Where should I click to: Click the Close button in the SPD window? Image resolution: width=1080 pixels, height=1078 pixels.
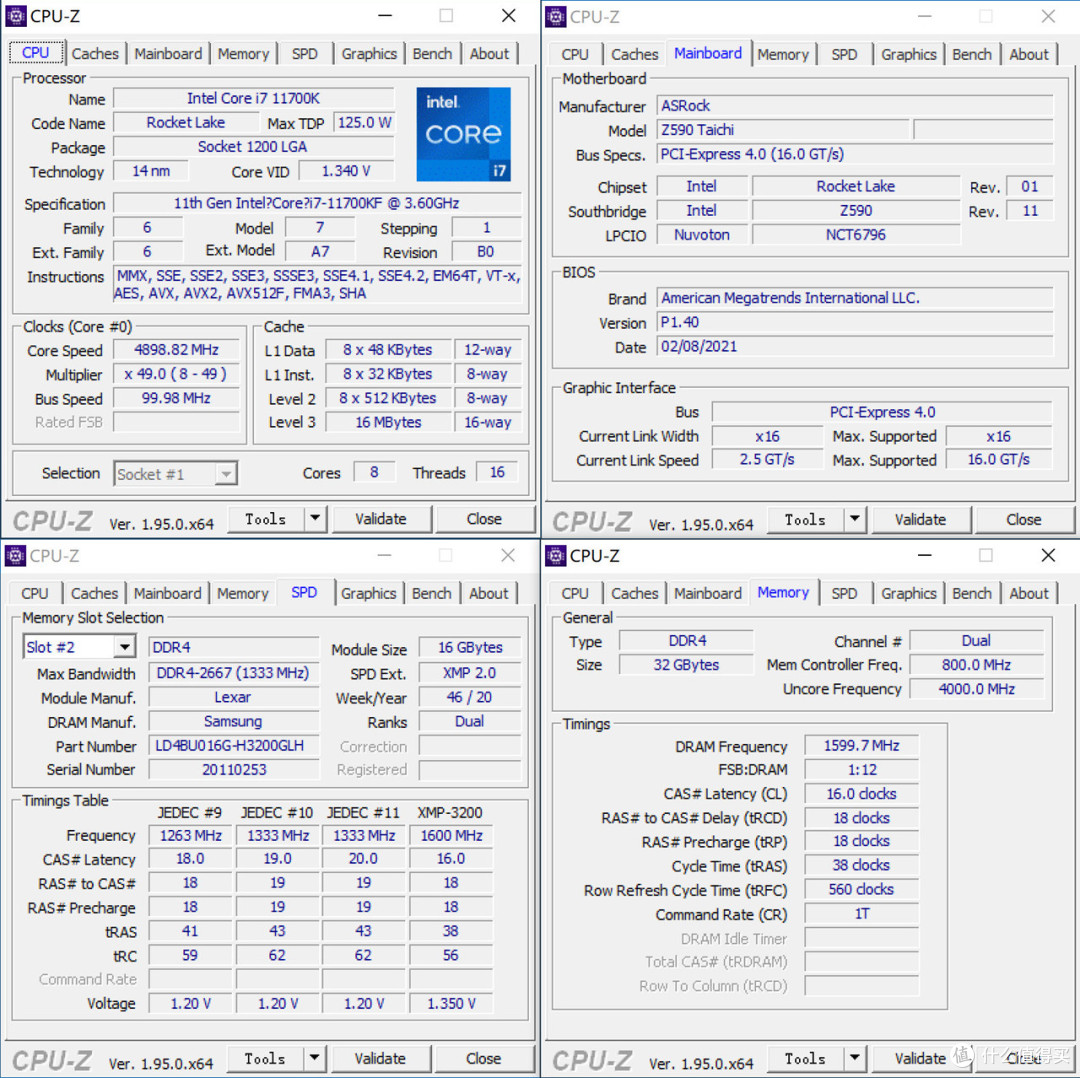(484, 1058)
